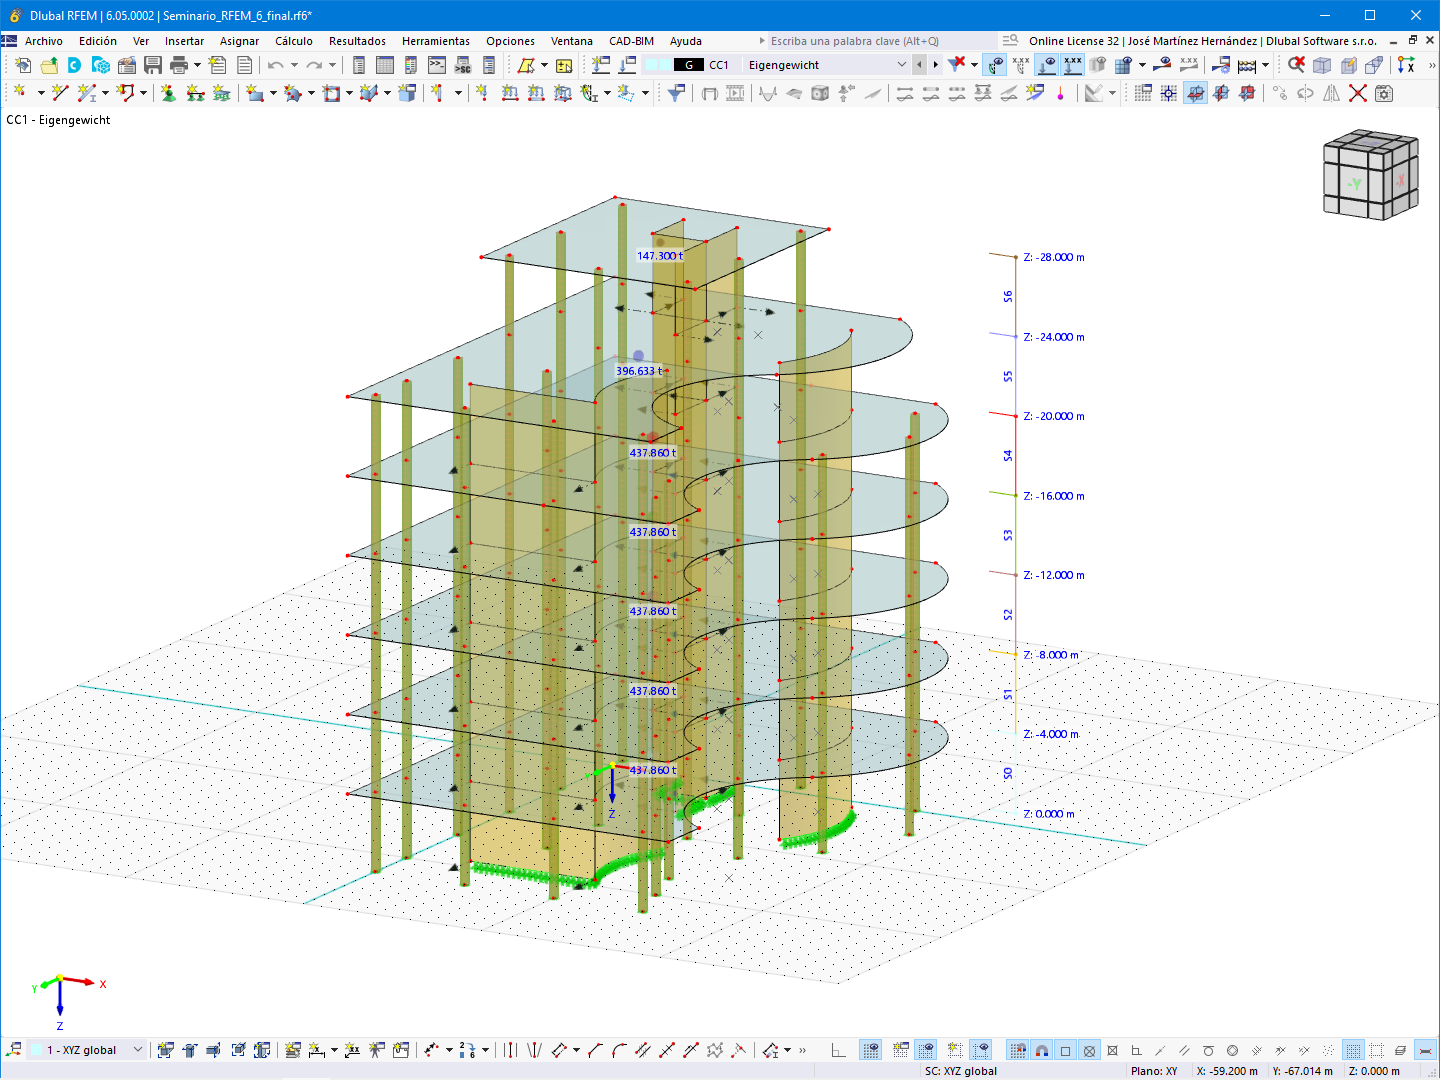Toggle the active work plane view button
The image size is (1440, 1080).
[x=1195, y=93]
